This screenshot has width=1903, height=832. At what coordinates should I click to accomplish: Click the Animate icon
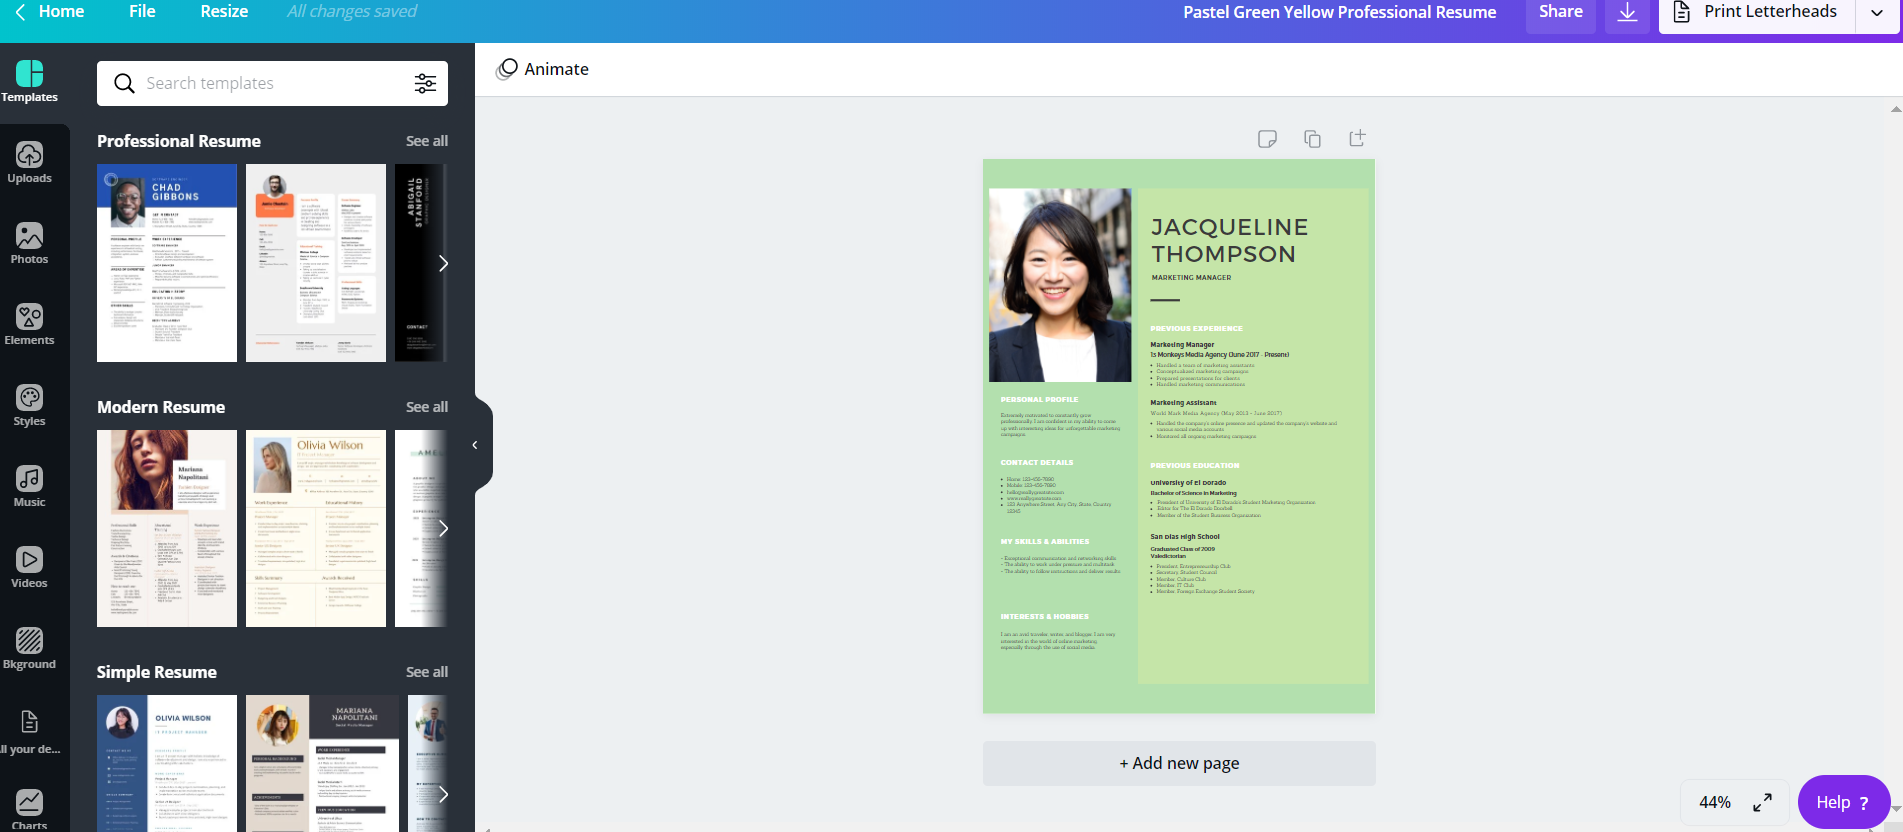click(507, 69)
